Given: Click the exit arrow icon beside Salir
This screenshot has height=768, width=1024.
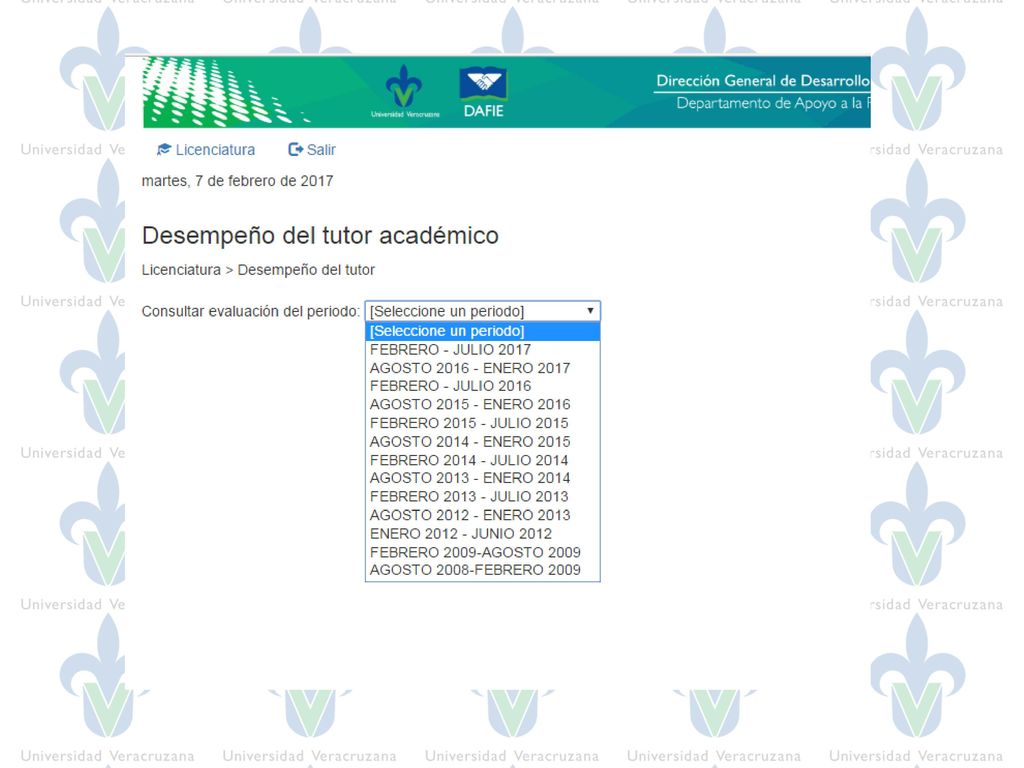Looking at the screenshot, I should tap(295, 150).
